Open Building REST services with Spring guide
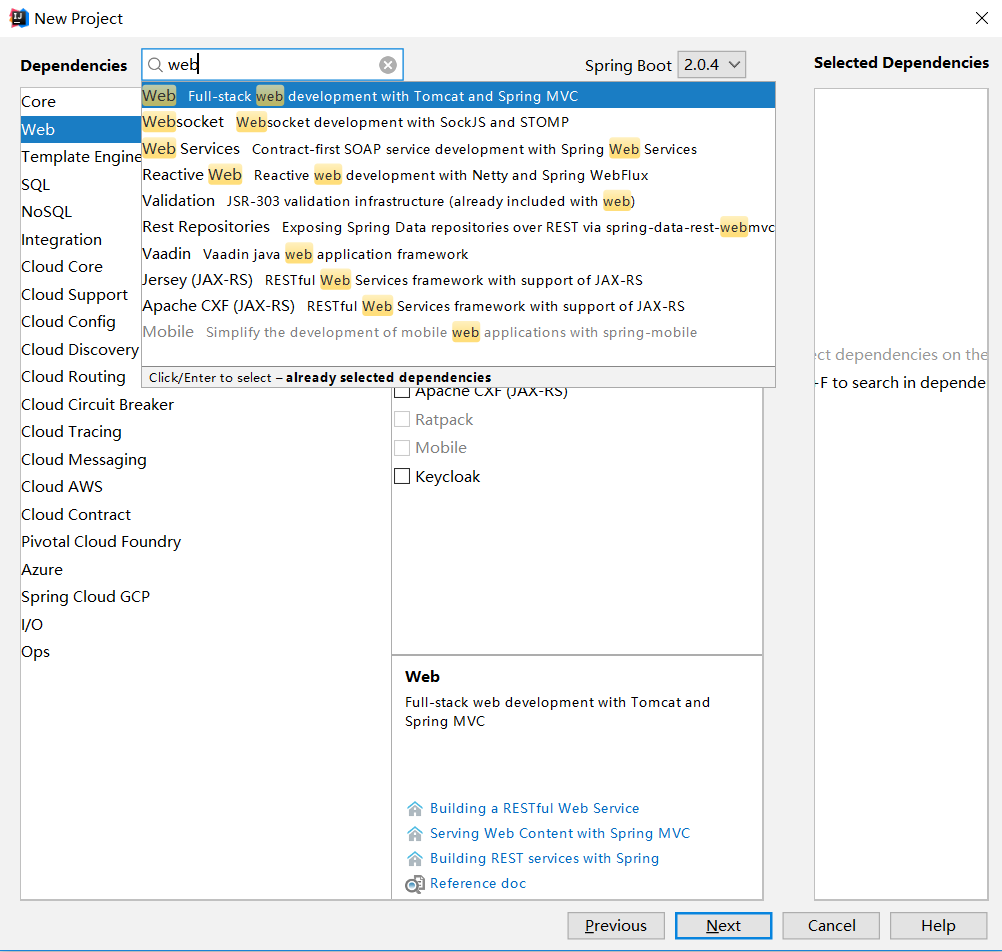This screenshot has width=1002, height=952. 544,859
